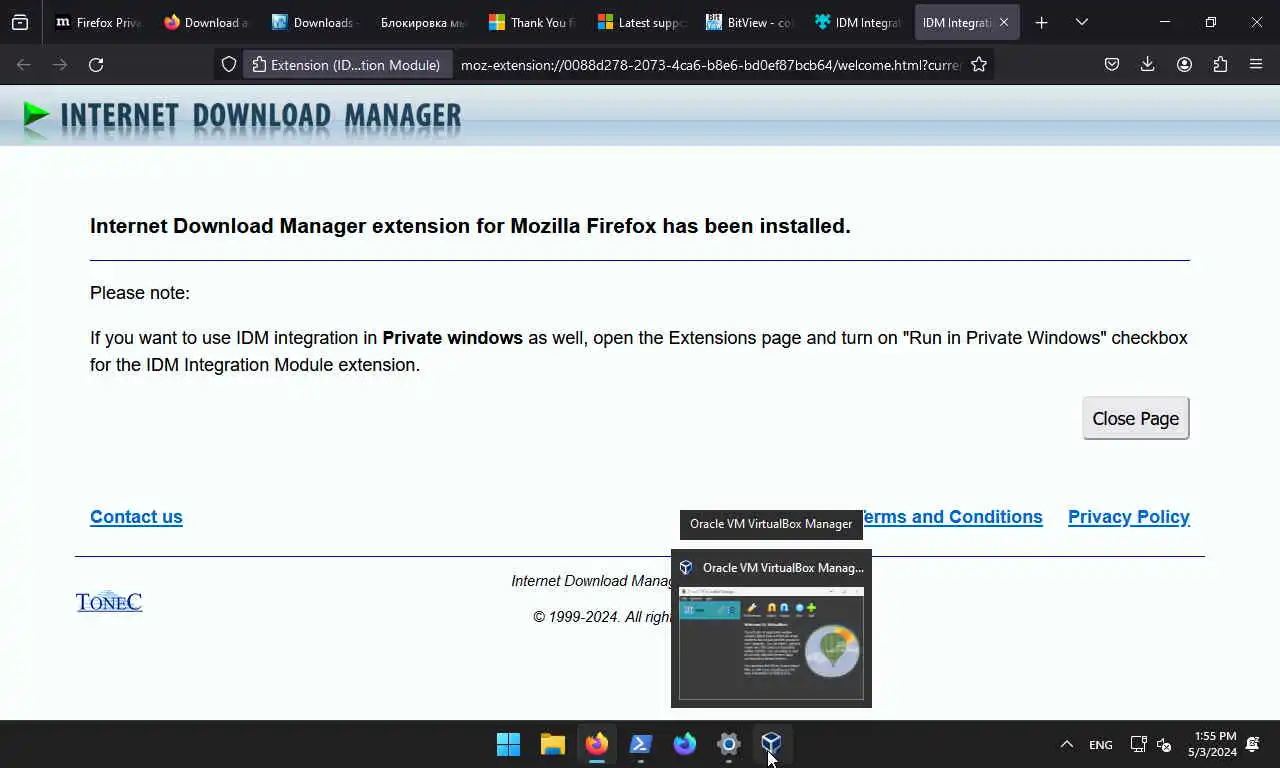Image resolution: width=1280 pixels, height=768 pixels.
Task: Show hidden tray icons chevron
Action: coord(1066,744)
